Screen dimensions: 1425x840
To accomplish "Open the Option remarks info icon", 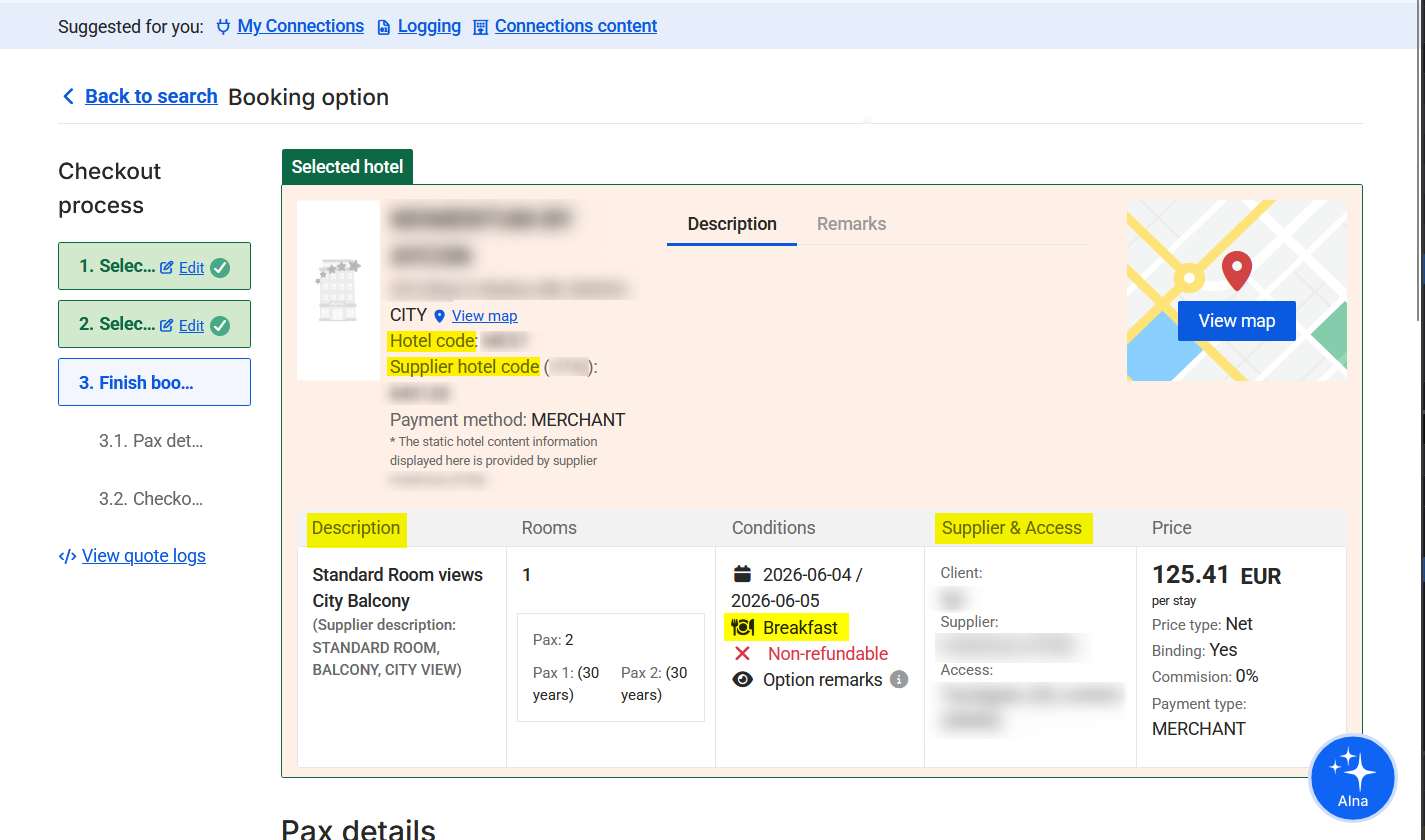I will [x=899, y=680].
